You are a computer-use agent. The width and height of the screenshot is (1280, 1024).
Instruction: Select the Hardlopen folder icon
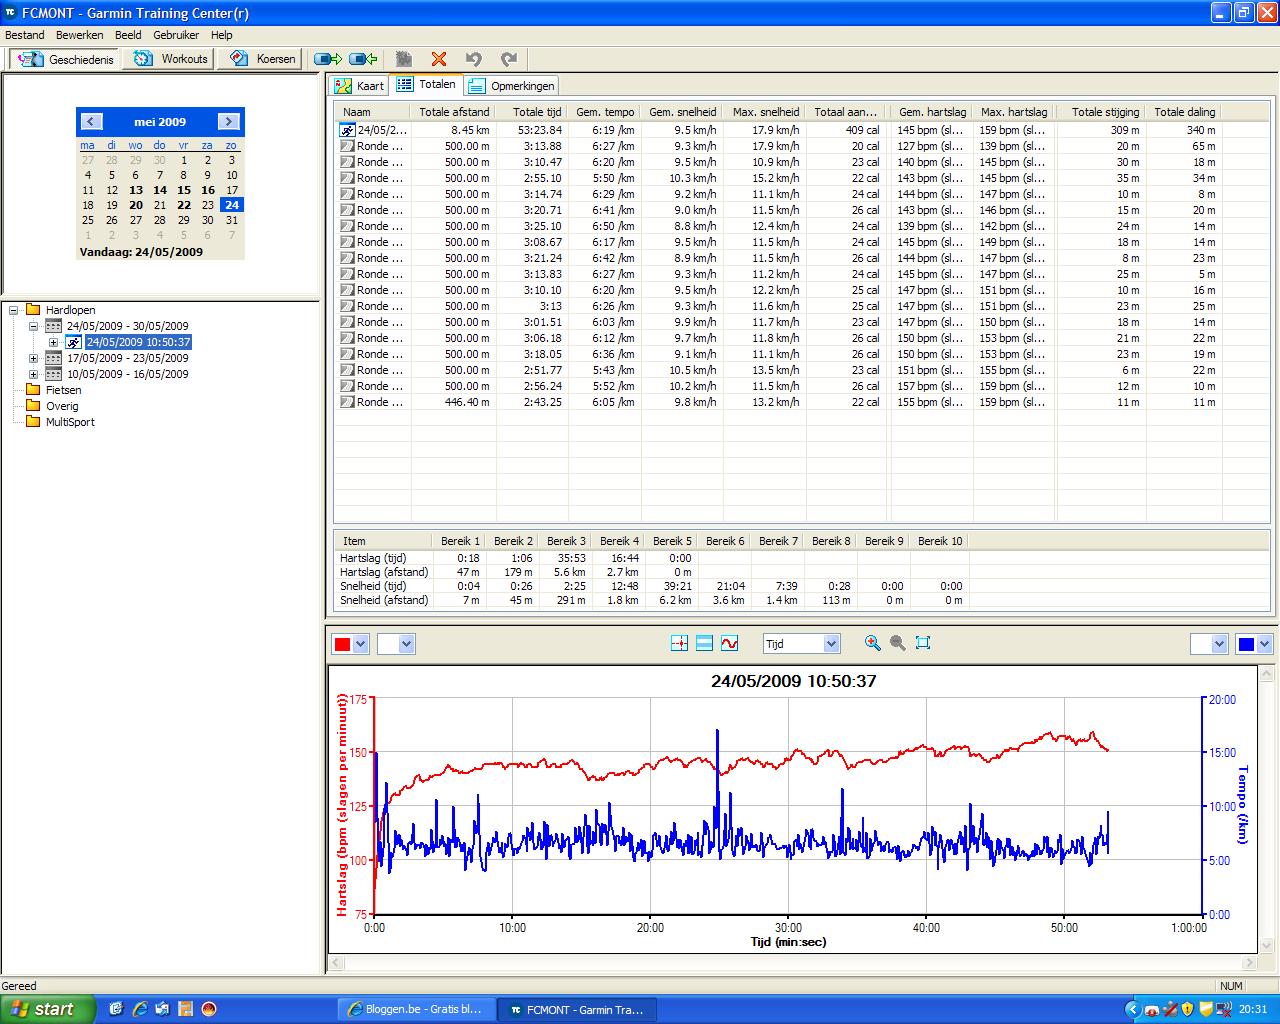click(33, 310)
